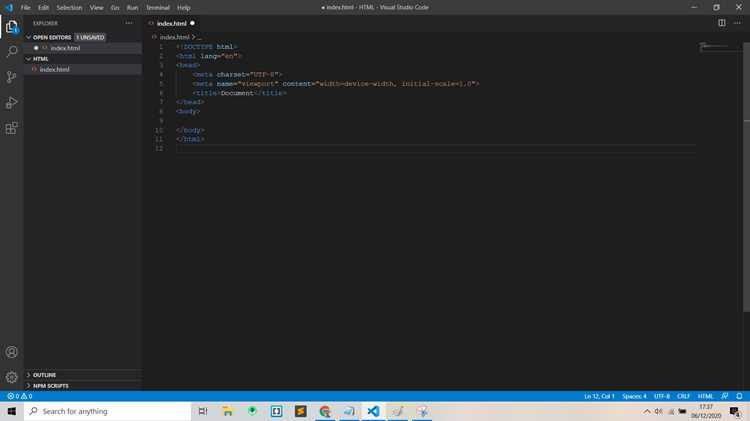Click the Explorer panel more actions ellipsis

click(129, 23)
